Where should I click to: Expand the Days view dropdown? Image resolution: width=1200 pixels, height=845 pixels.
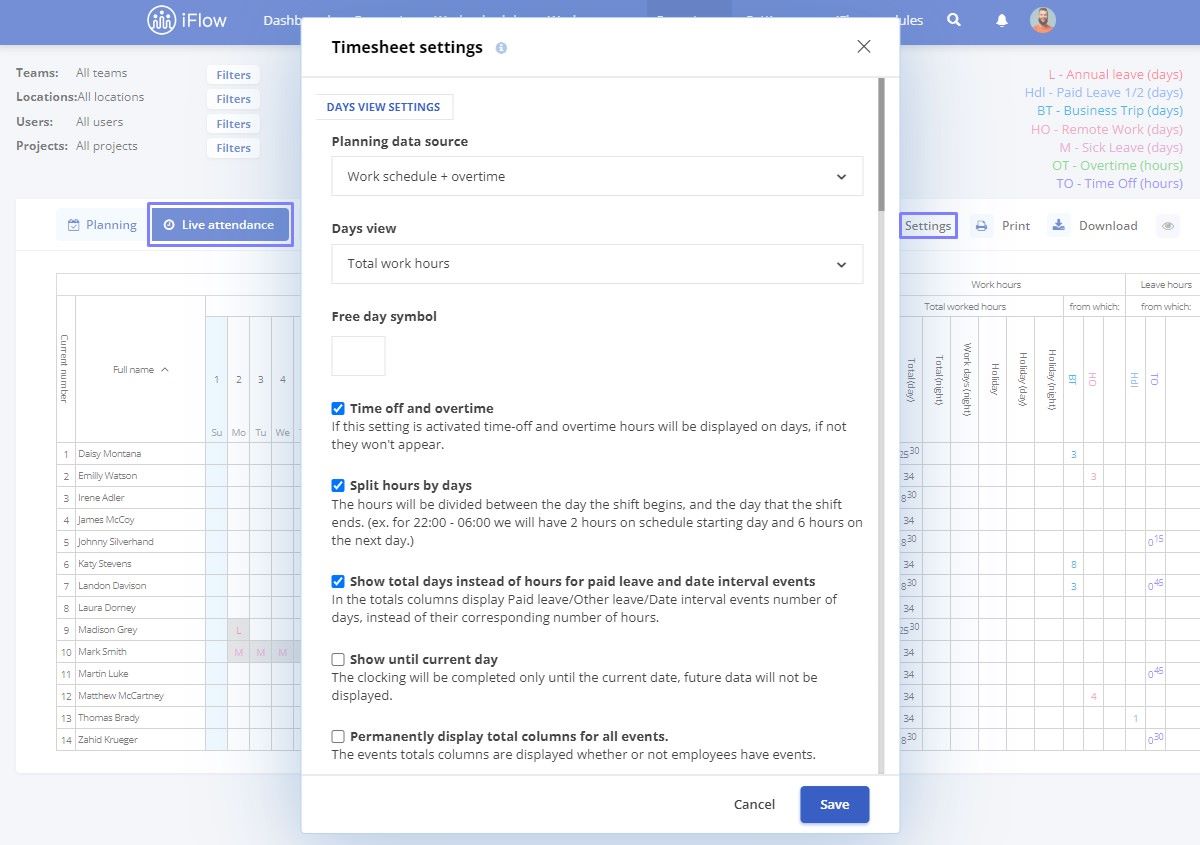pos(597,264)
